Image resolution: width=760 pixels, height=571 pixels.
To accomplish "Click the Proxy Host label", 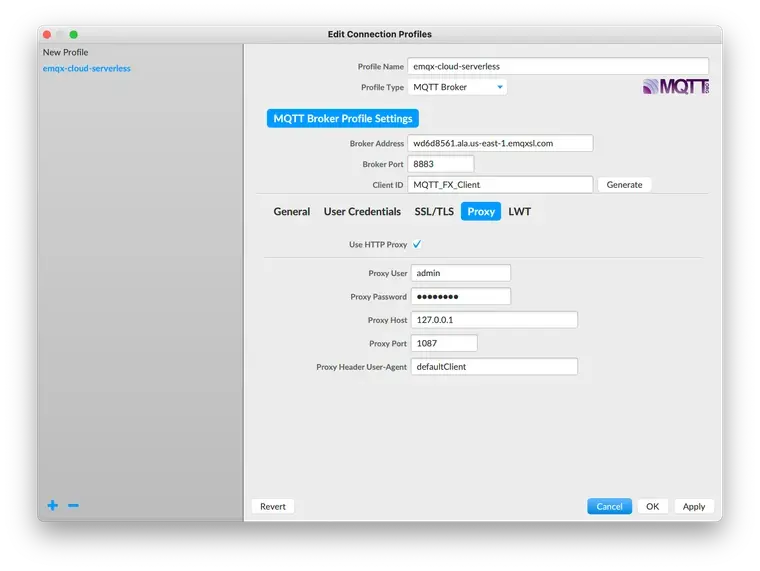I will (x=387, y=320).
